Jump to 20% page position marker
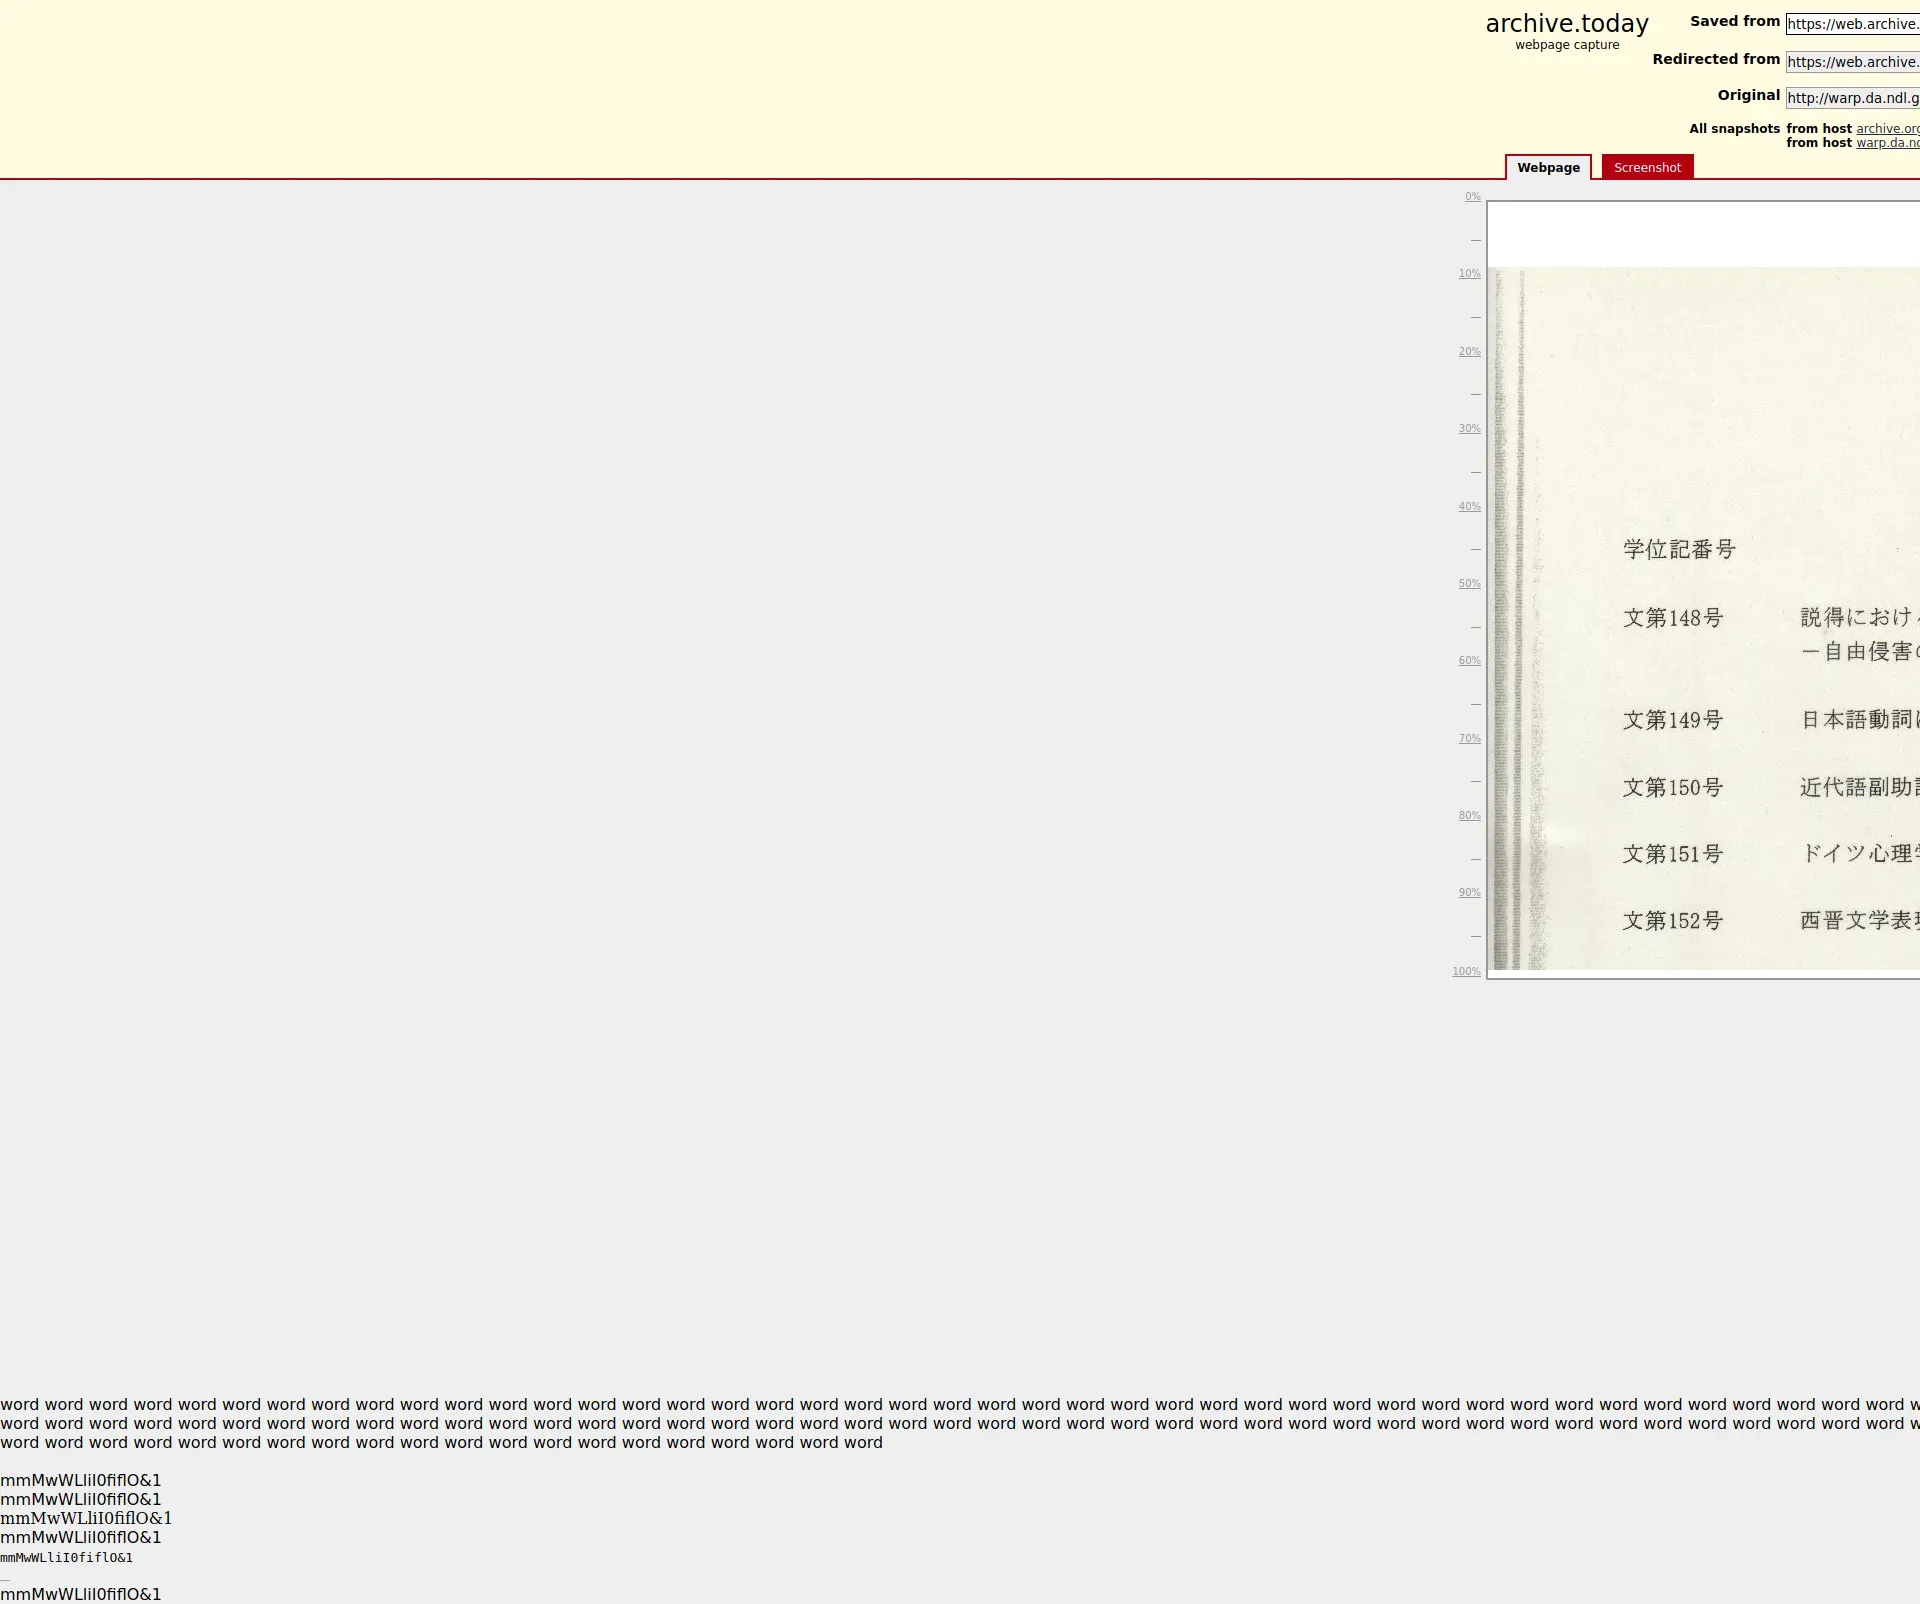The height and width of the screenshot is (1604, 1920). click(x=1469, y=352)
